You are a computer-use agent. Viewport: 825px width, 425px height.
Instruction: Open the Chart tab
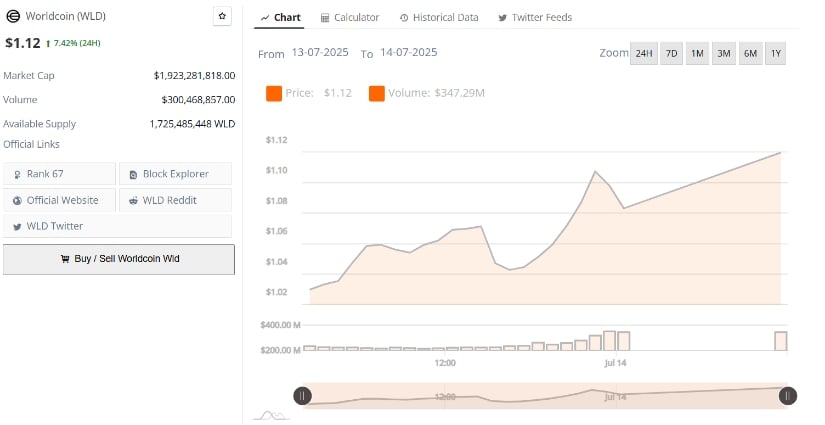coord(281,17)
